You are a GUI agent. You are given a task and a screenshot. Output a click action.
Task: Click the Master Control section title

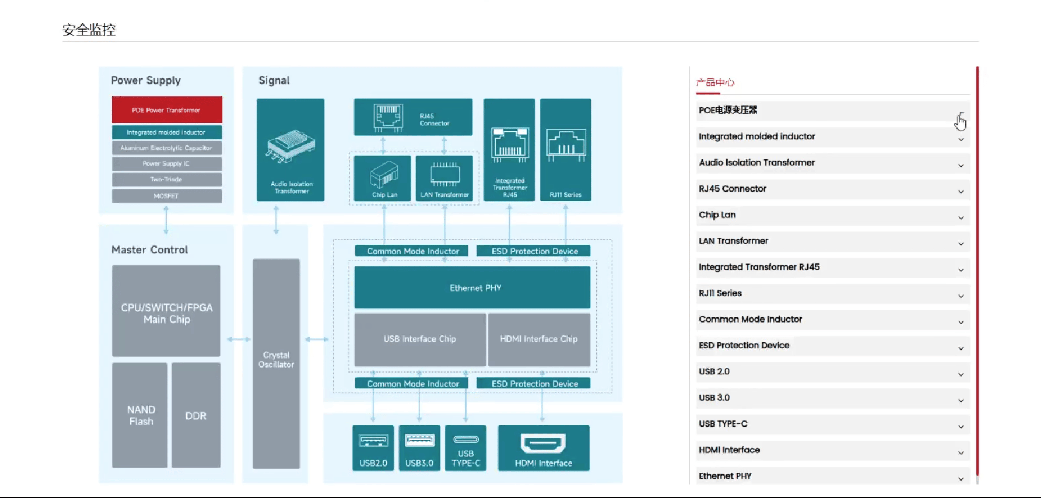(x=149, y=250)
